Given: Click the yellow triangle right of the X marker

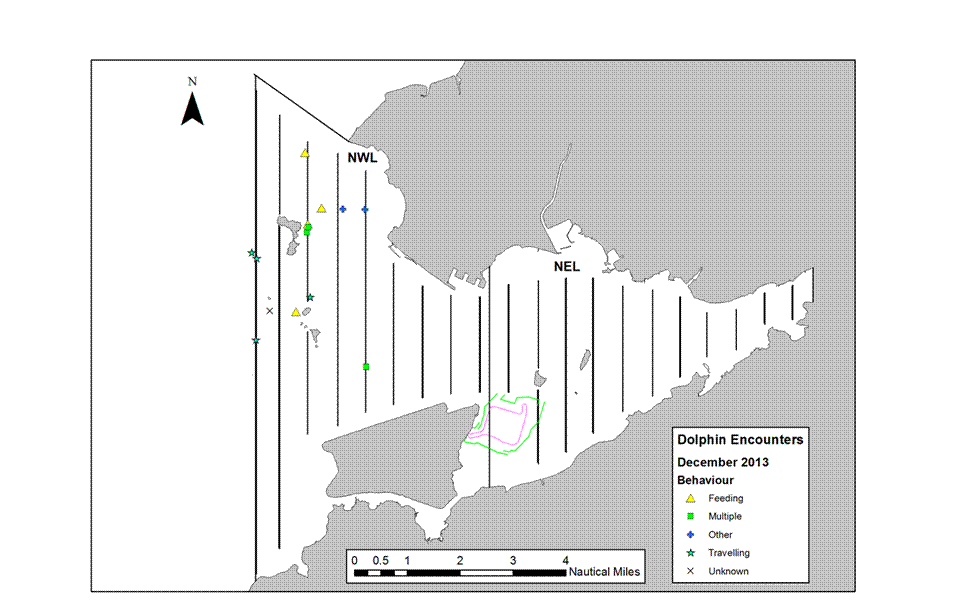Looking at the screenshot, I should point(296,312).
